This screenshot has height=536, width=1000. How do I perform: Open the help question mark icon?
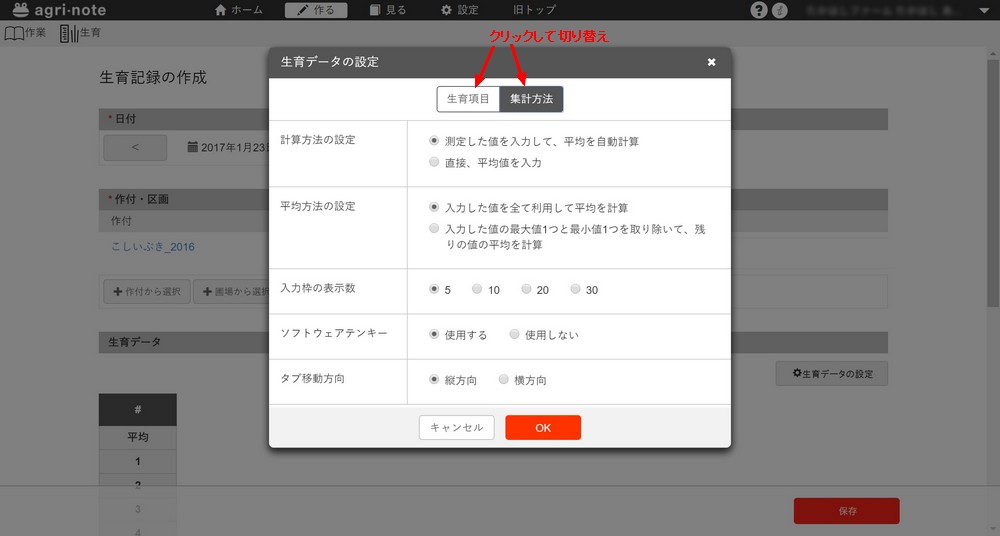(x=759, y=11)
